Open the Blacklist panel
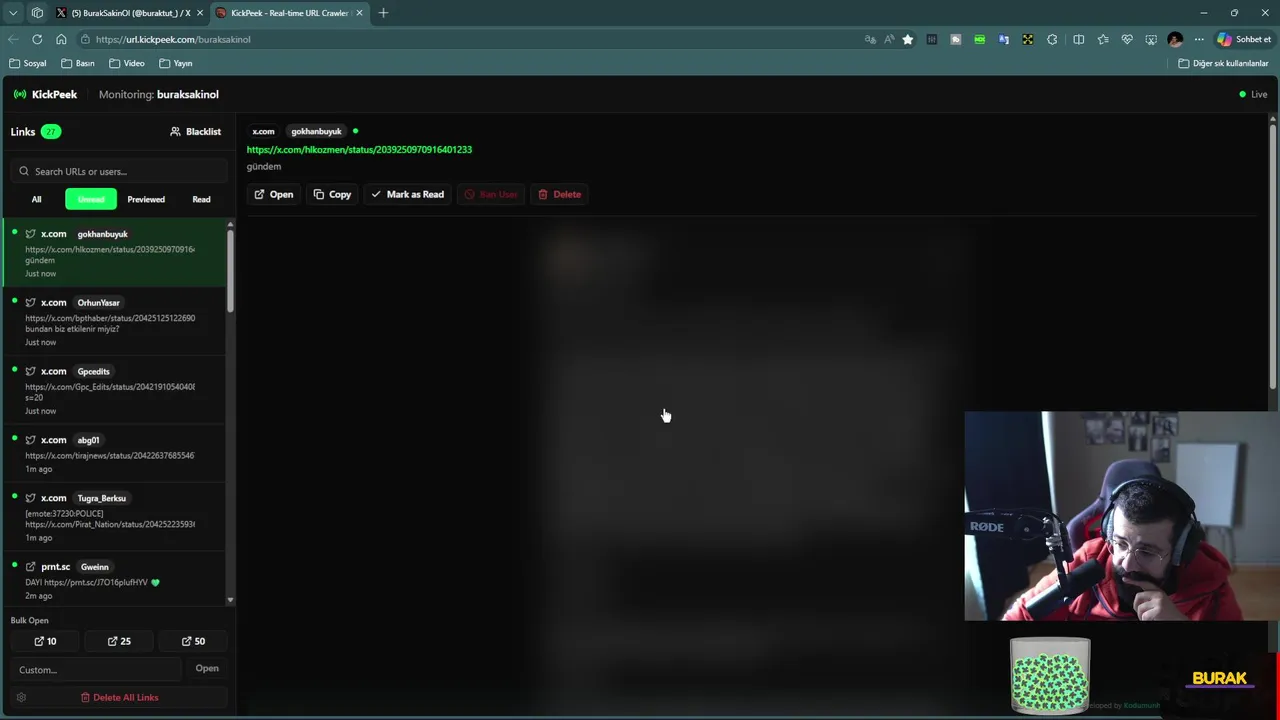This screenshot has height=720, width=1280. click(195, 131)
